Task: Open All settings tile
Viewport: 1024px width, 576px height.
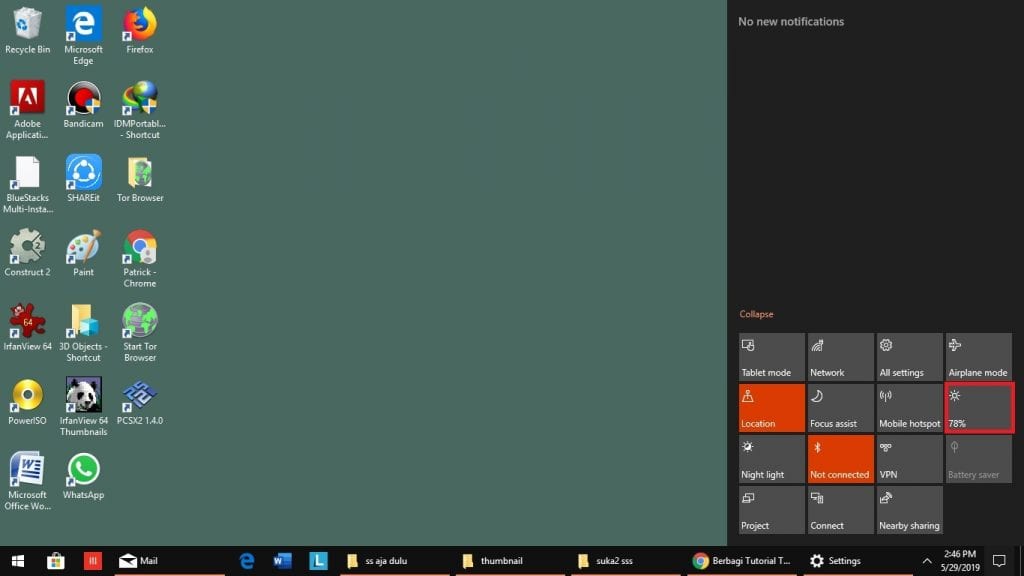Action: tap(910, 357)
